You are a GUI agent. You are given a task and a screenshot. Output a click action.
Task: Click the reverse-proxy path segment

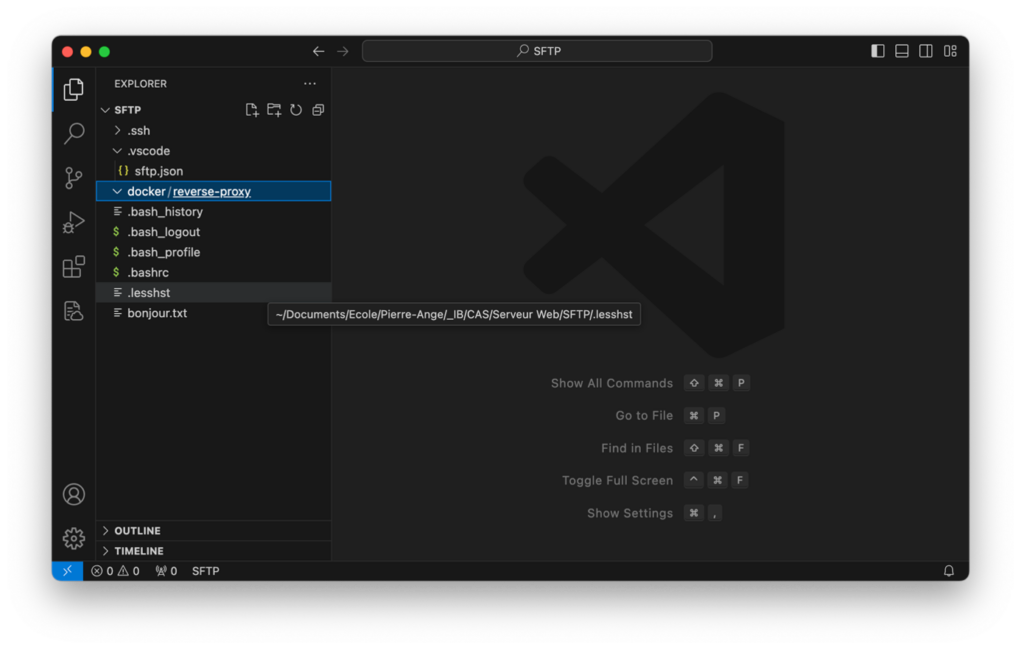click(x=212, y=191)
